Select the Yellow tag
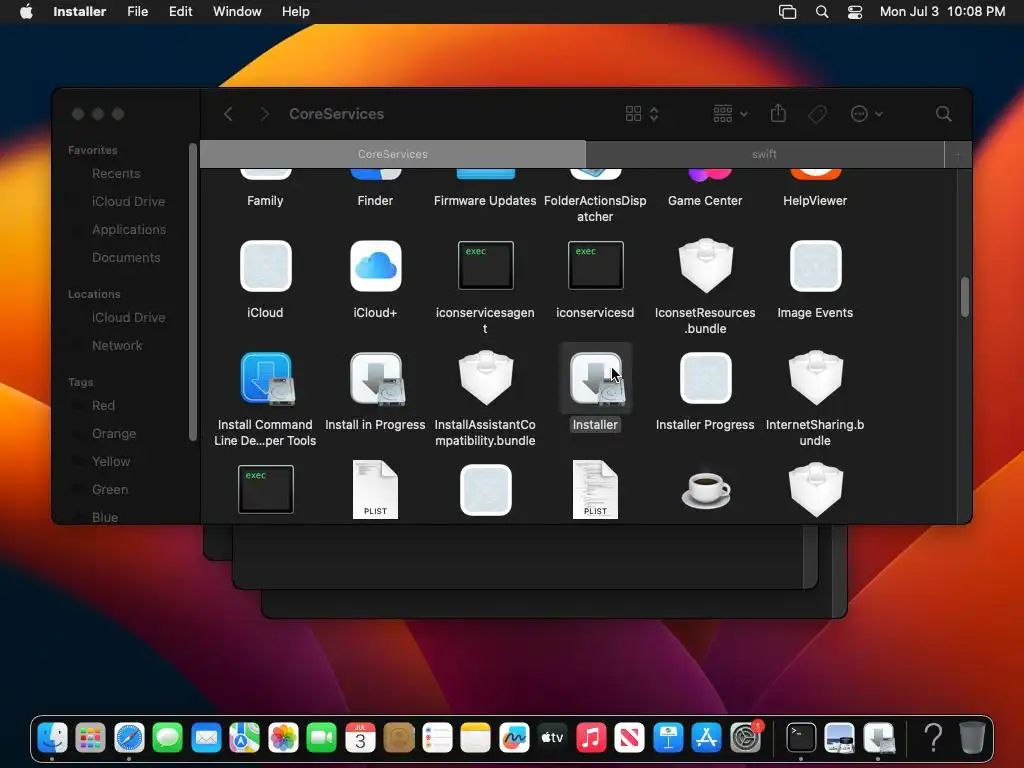 coord(111,462)
